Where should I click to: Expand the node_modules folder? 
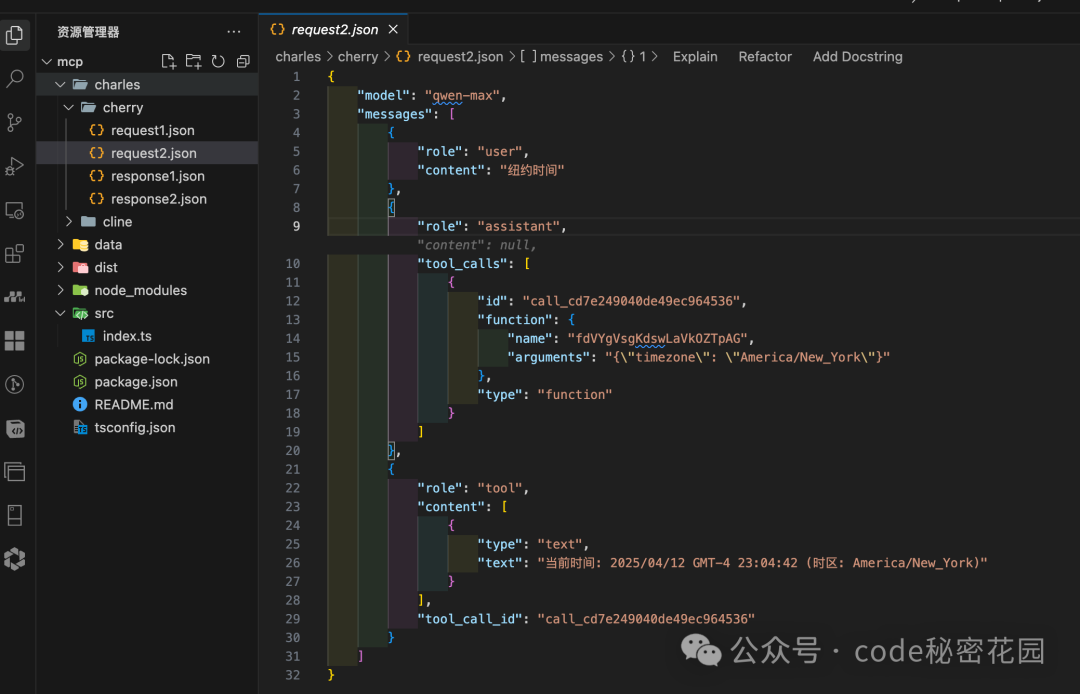(61, 290)
